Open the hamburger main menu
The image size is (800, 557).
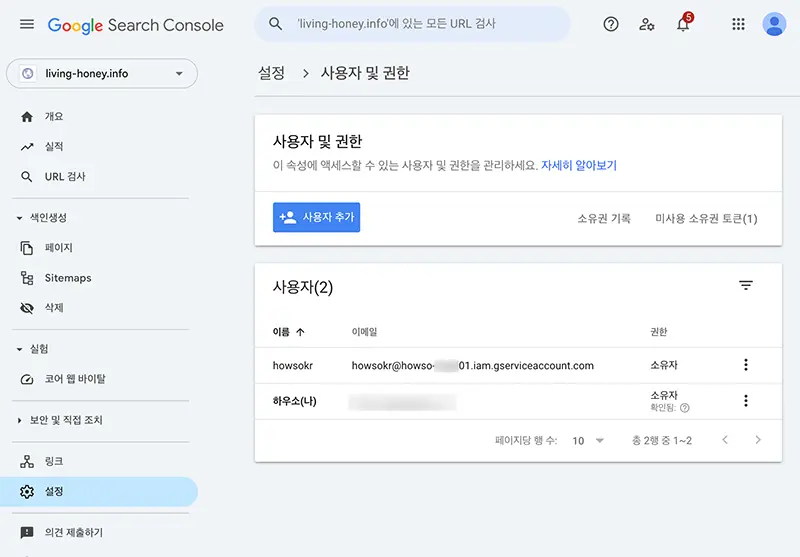pyautogui.click(x=27, y=24)
